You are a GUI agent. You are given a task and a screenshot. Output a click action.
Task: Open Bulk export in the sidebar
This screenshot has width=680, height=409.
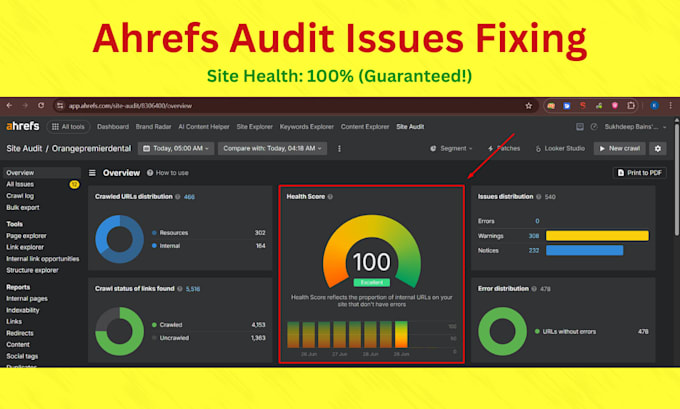coord(23,207)
